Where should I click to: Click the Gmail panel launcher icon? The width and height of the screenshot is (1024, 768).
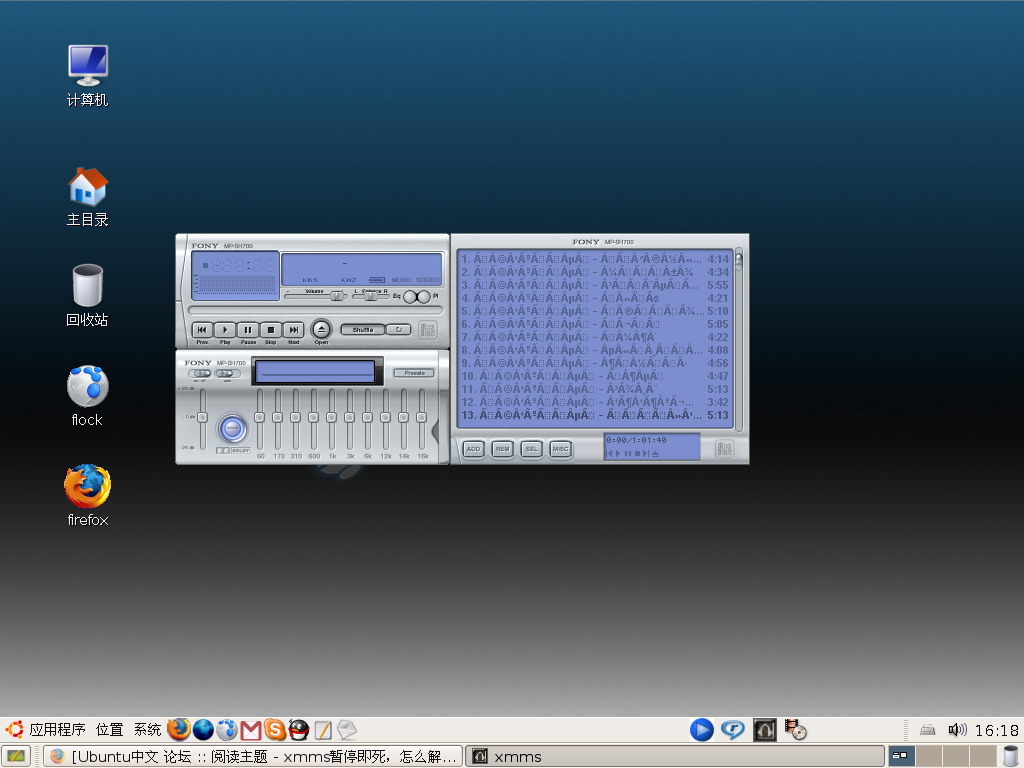point(251,730)
